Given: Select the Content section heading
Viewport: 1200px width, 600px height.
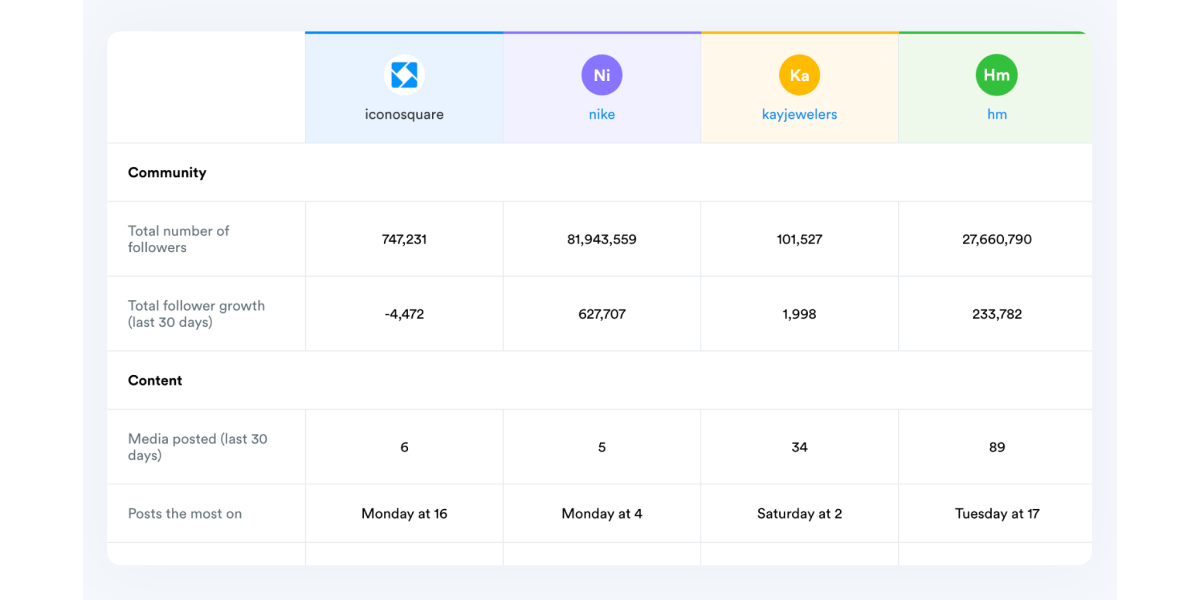Looking at the screenshot, I should point(155,380).
